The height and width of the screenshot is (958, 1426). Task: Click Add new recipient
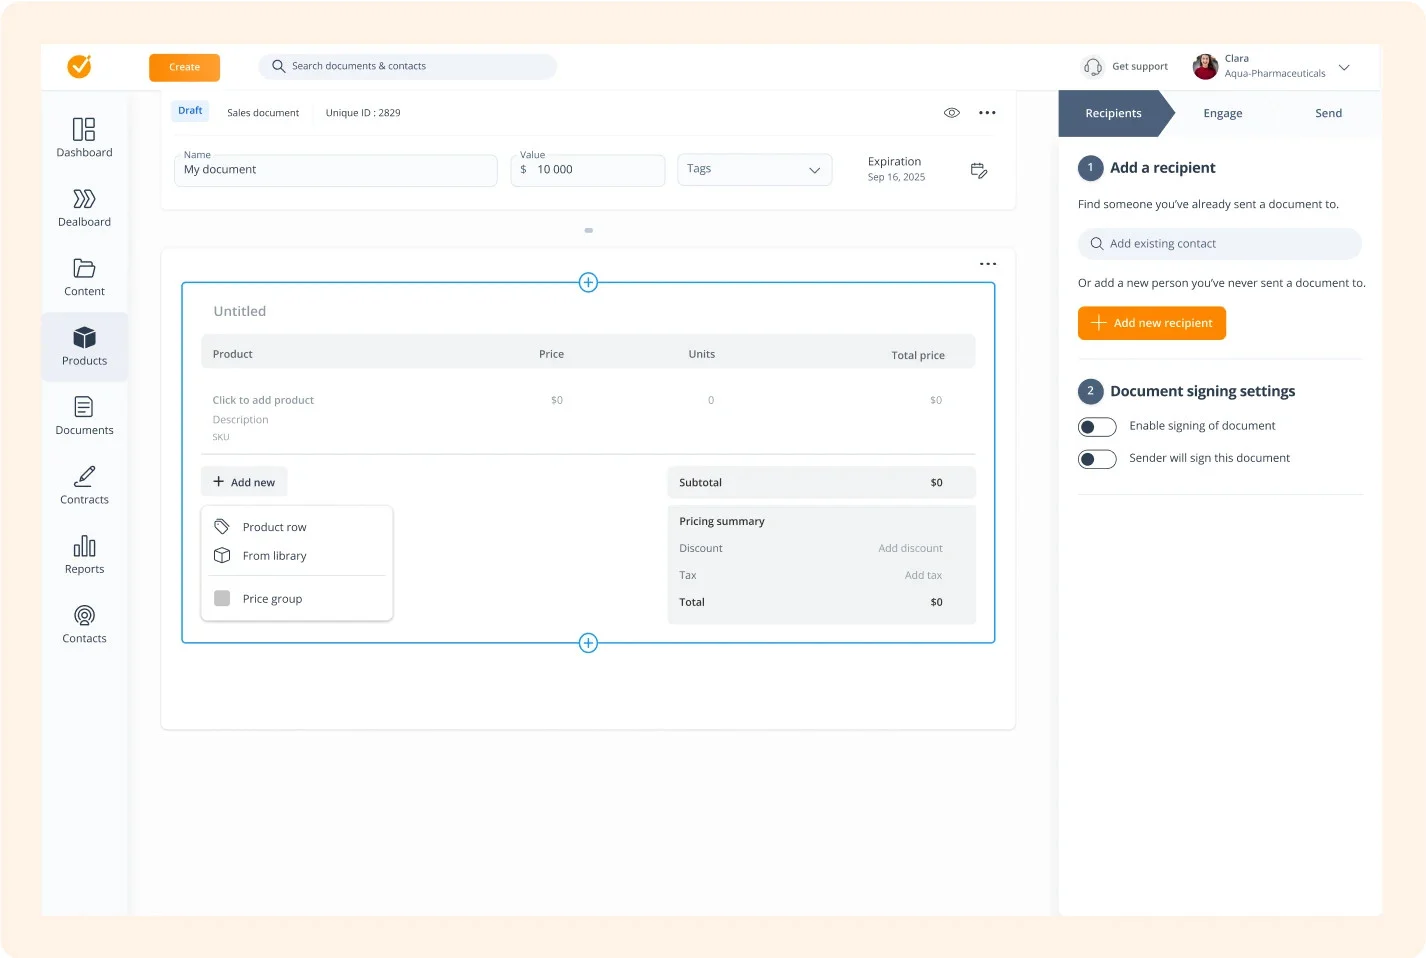pyautogui.click(x=1151, y=323)
